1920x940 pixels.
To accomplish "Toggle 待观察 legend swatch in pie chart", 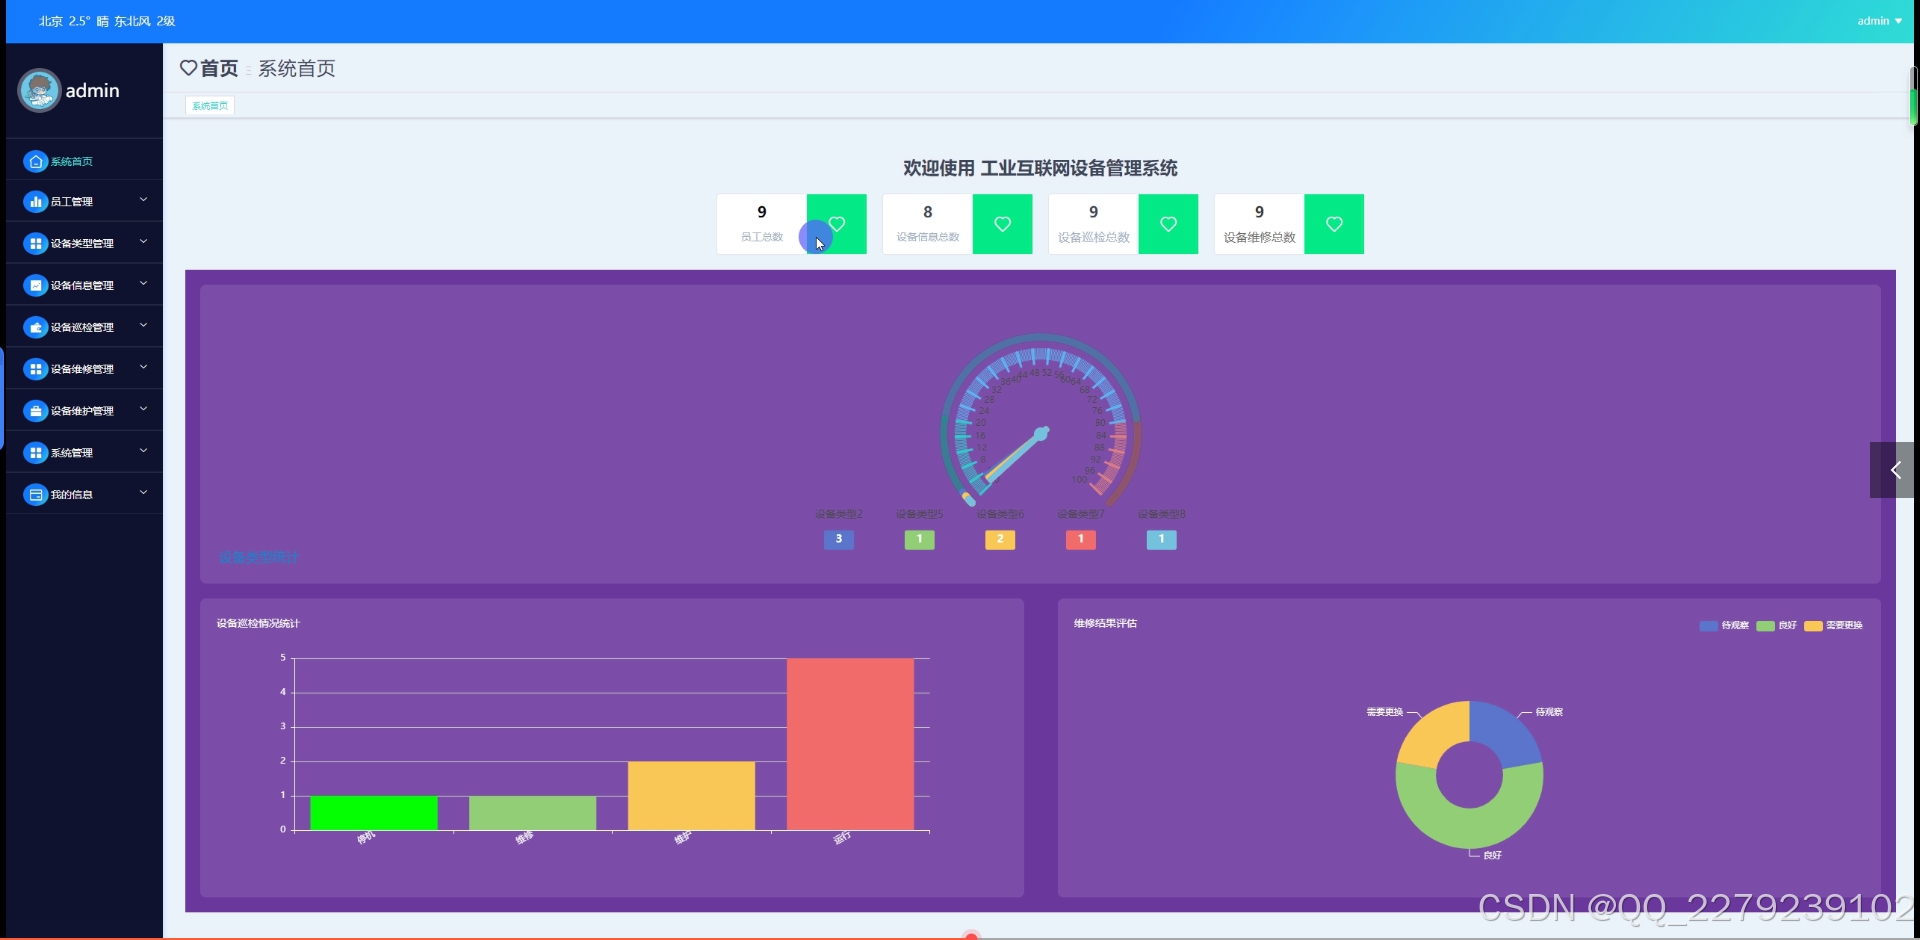I will tap(1708, 626).
